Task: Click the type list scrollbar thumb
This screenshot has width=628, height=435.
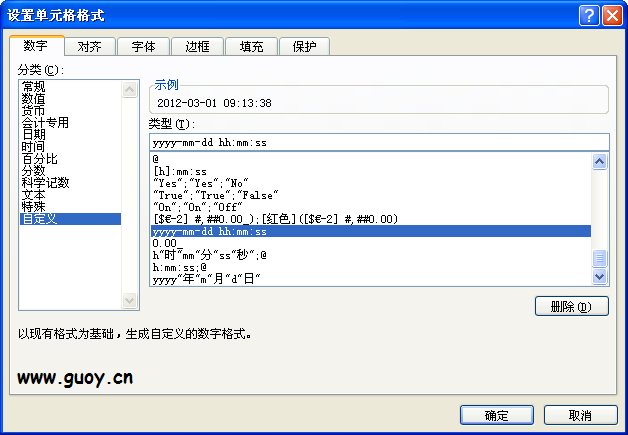Action: (x=599, y=258)
